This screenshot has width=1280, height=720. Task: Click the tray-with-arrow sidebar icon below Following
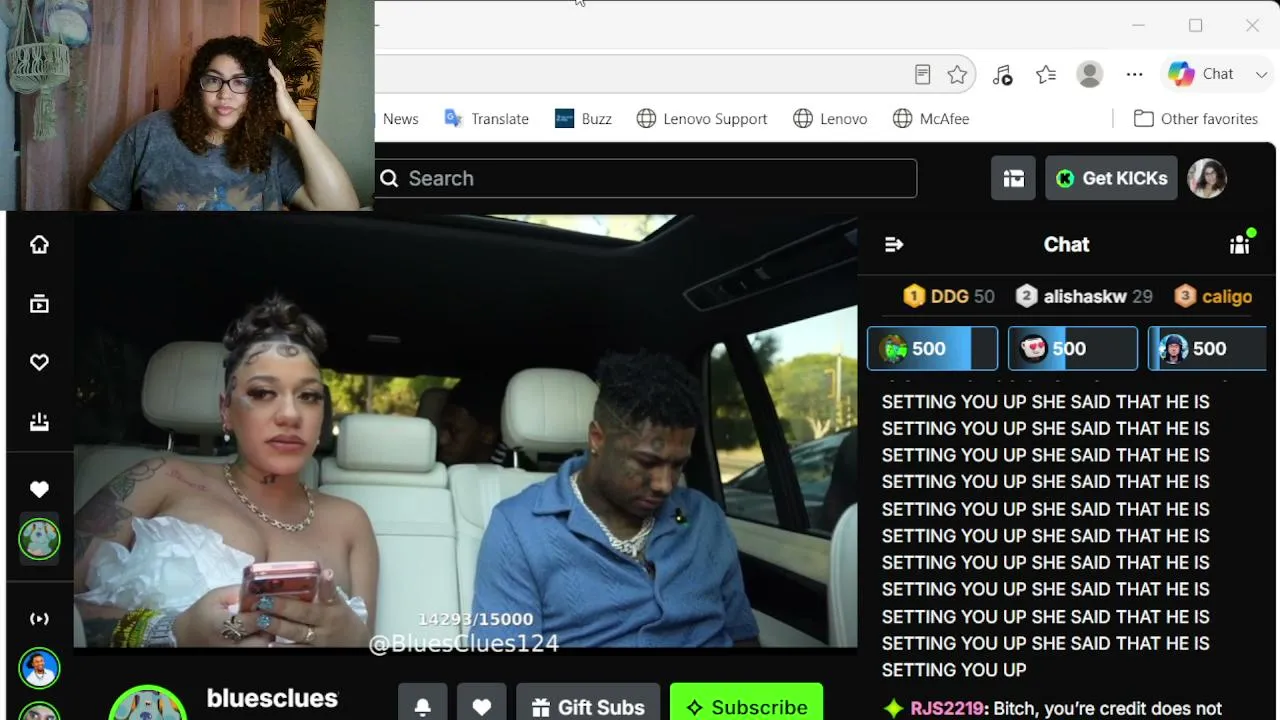tap(39, 422)
